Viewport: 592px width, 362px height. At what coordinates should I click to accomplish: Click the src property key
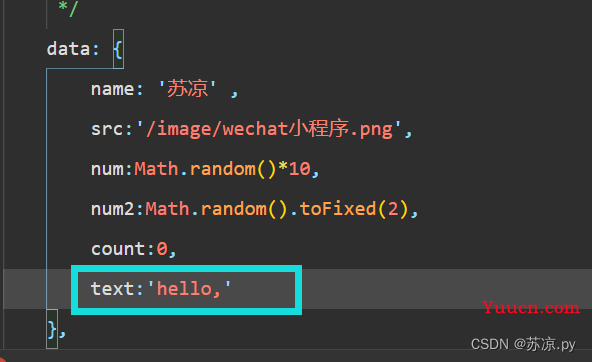[107, 129]
